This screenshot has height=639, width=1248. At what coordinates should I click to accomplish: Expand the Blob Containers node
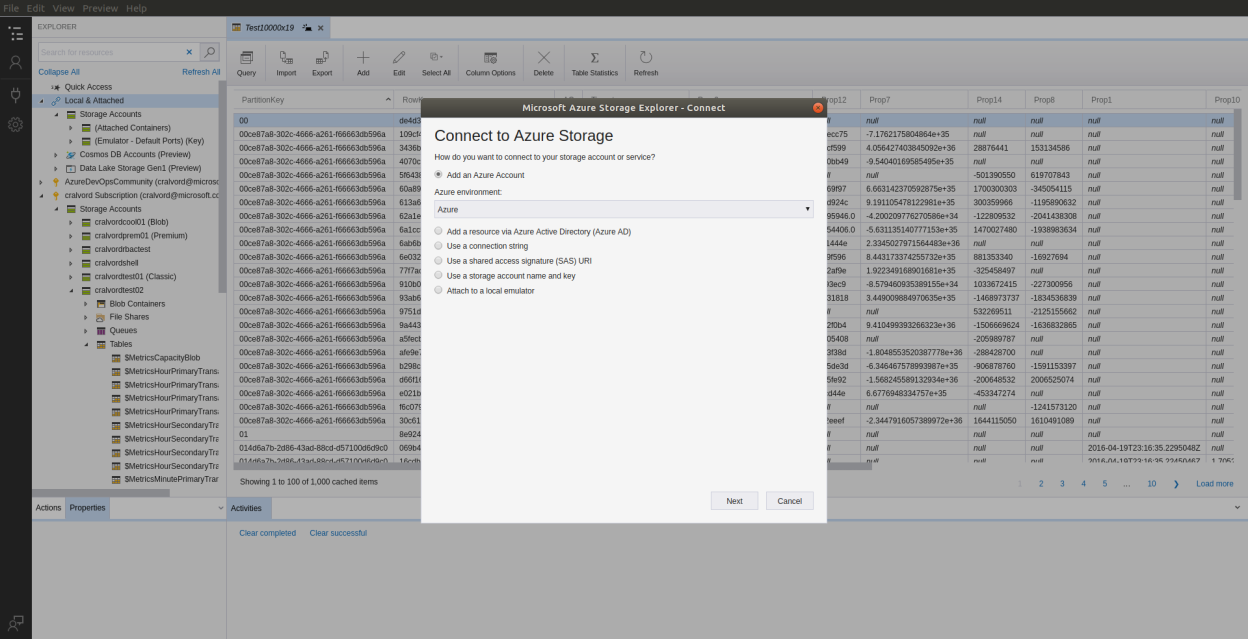86,304
